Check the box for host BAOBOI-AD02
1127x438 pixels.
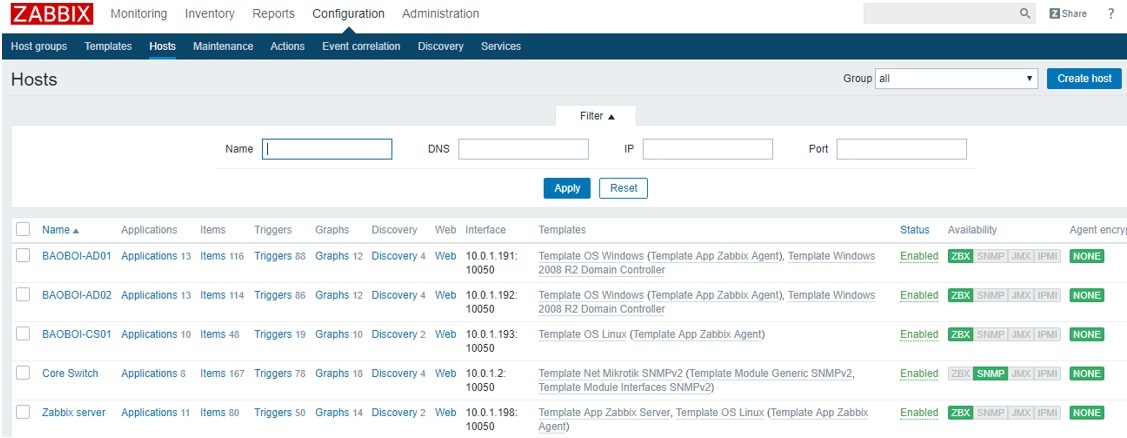pyautogui.click(x=23, y=296)
